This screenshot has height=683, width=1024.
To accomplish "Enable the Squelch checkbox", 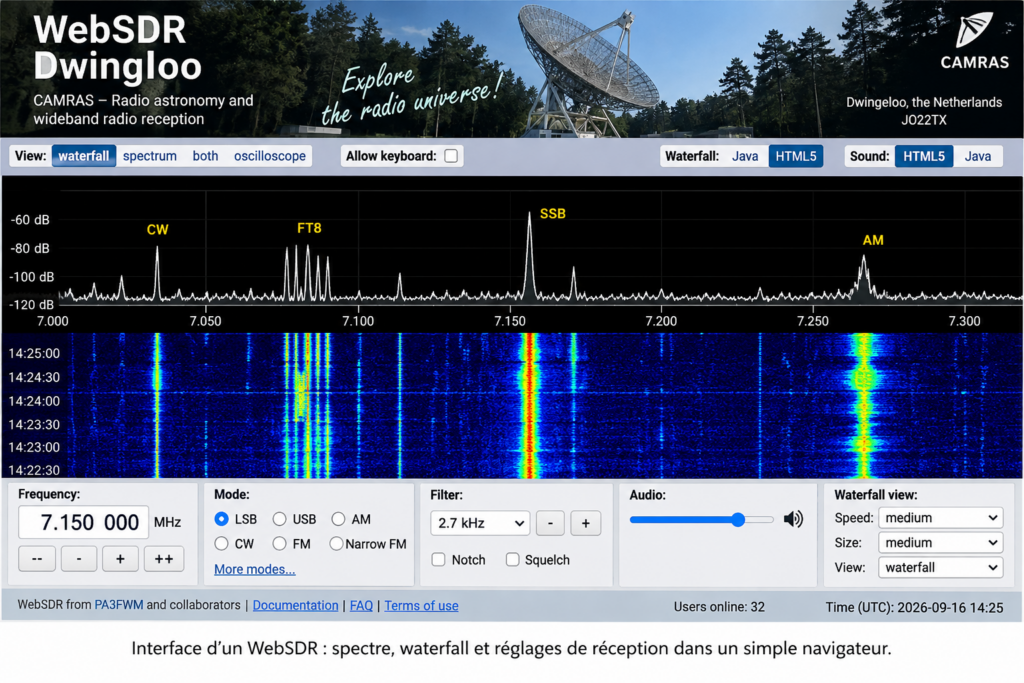I will 513,560.
